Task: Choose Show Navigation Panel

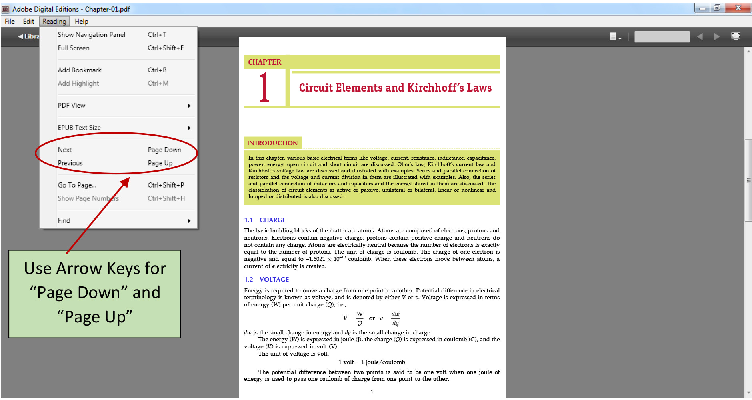Action: pyautogui.click(x=118, y=35)
